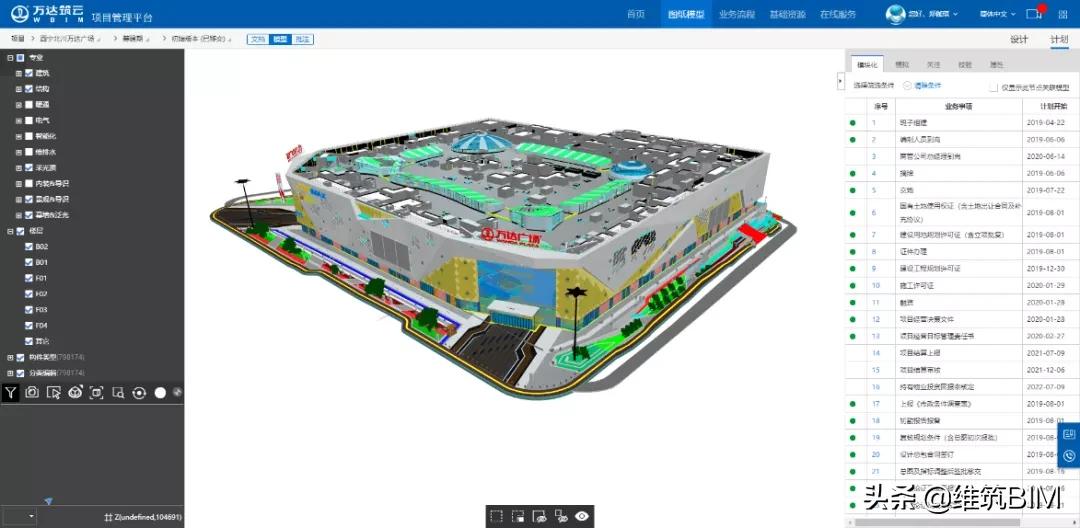Screen dimensions: 1080x528
Task: Open the app grid icon at top right
Action: [x=1063, y=14]
